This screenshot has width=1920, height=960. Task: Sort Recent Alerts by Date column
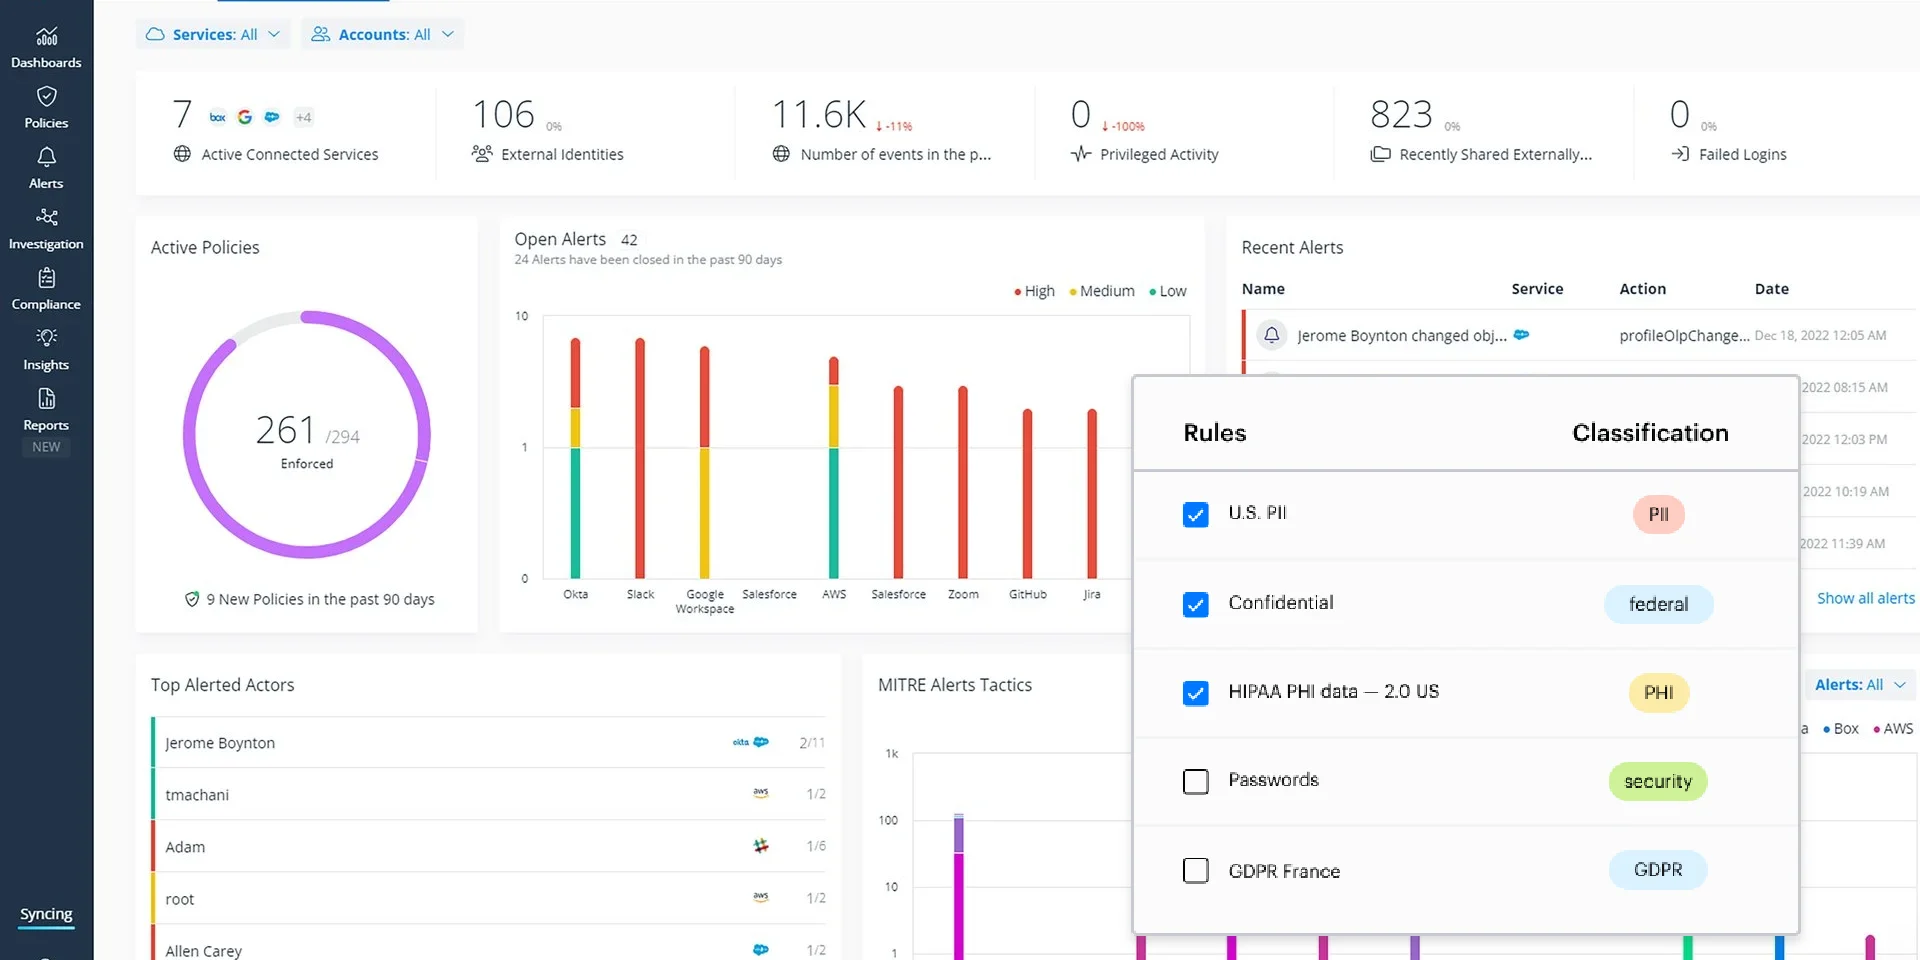pyautogui.click(x=1772, y=289)
